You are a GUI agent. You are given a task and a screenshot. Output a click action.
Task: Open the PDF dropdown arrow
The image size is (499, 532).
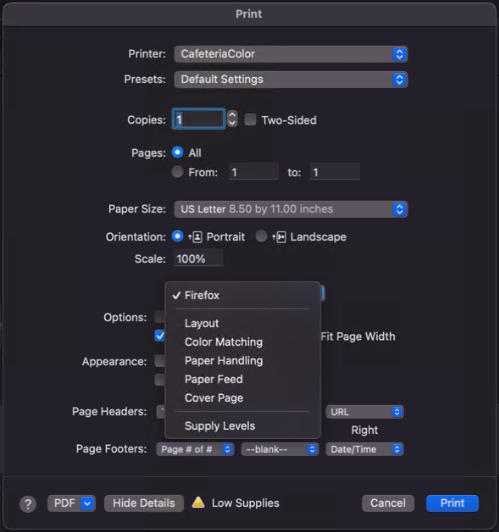(x=88, y=503)
